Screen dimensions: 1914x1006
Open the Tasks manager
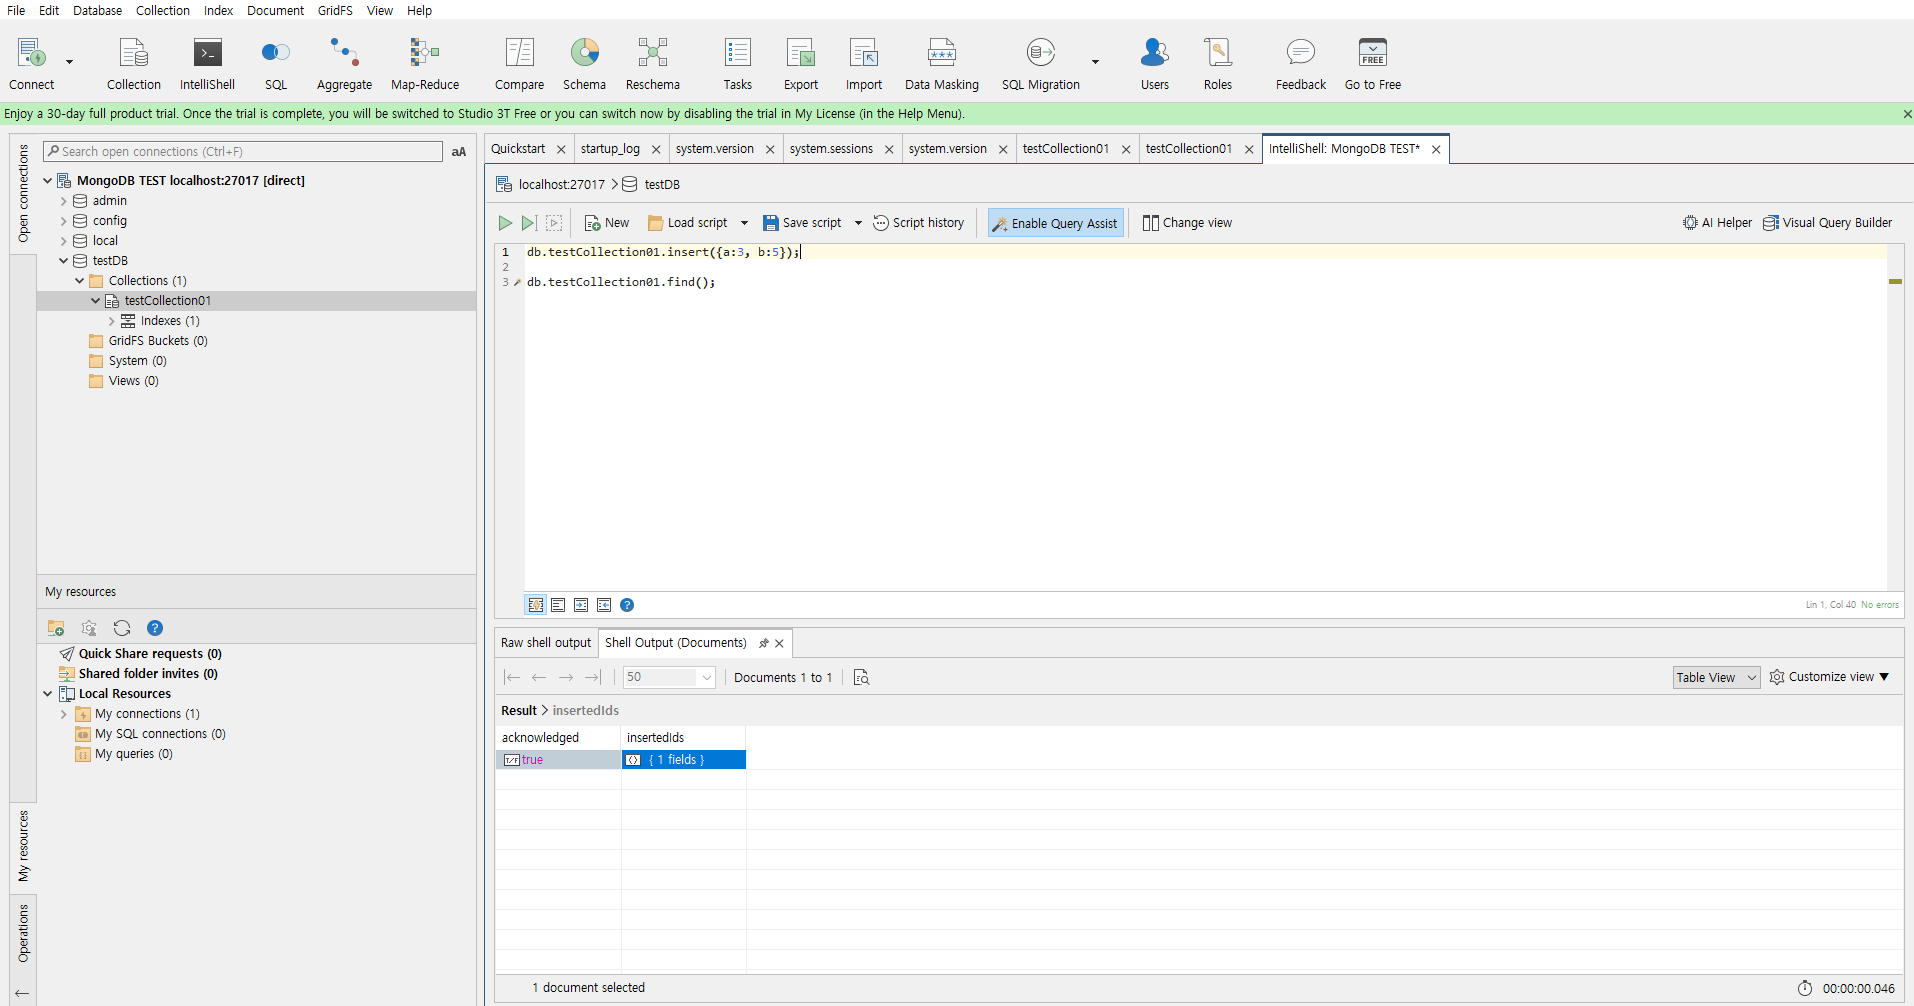(x=738, y=63)
